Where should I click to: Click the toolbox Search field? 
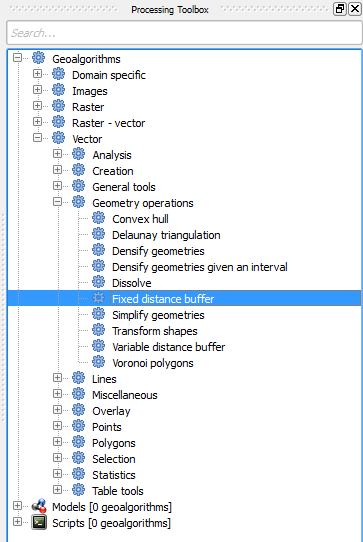click(184, 33)
